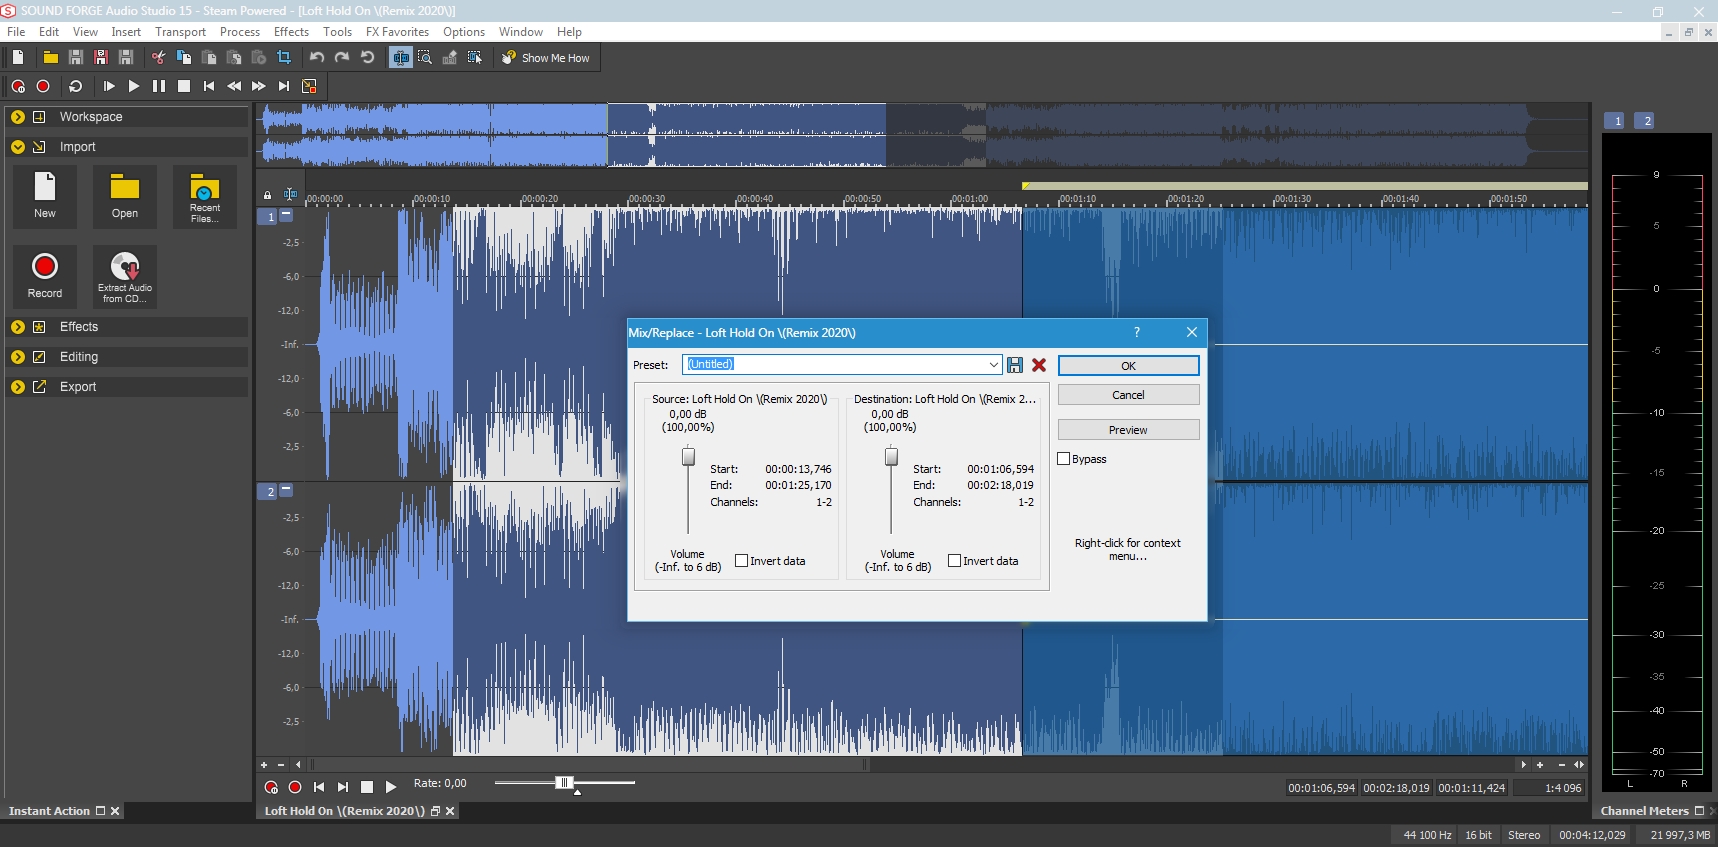The image size is (1718, 847).
Task: Select the Event tool
Action: click(x=475, y=58)
